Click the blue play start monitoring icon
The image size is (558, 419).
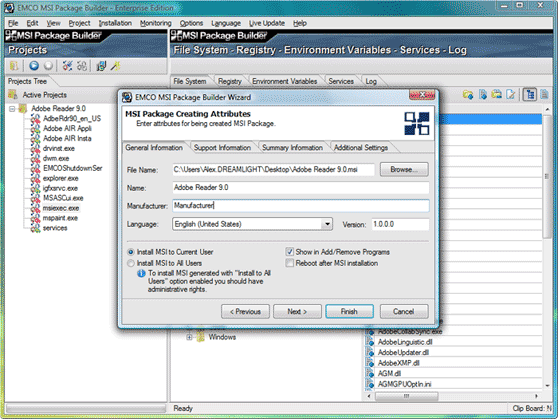click(x=34, y=66)
